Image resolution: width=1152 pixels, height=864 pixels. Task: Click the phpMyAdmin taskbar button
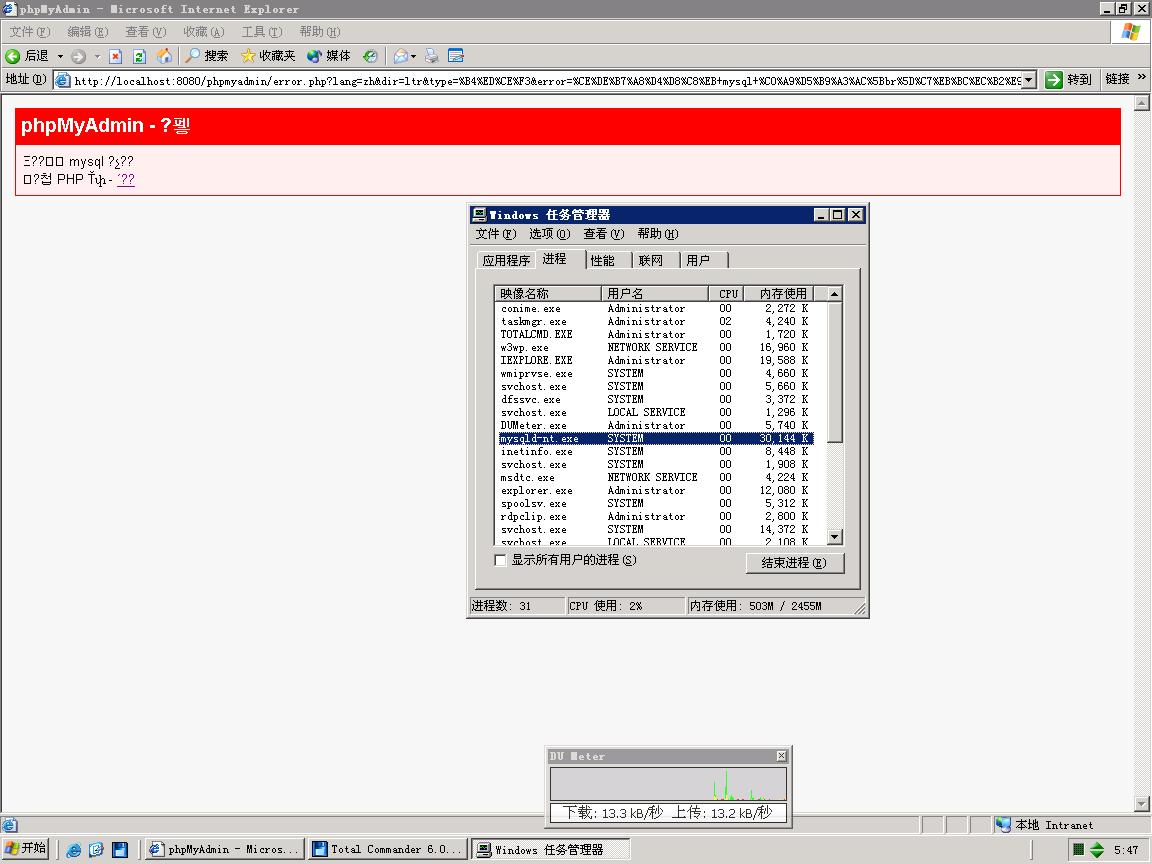(224, 849)
